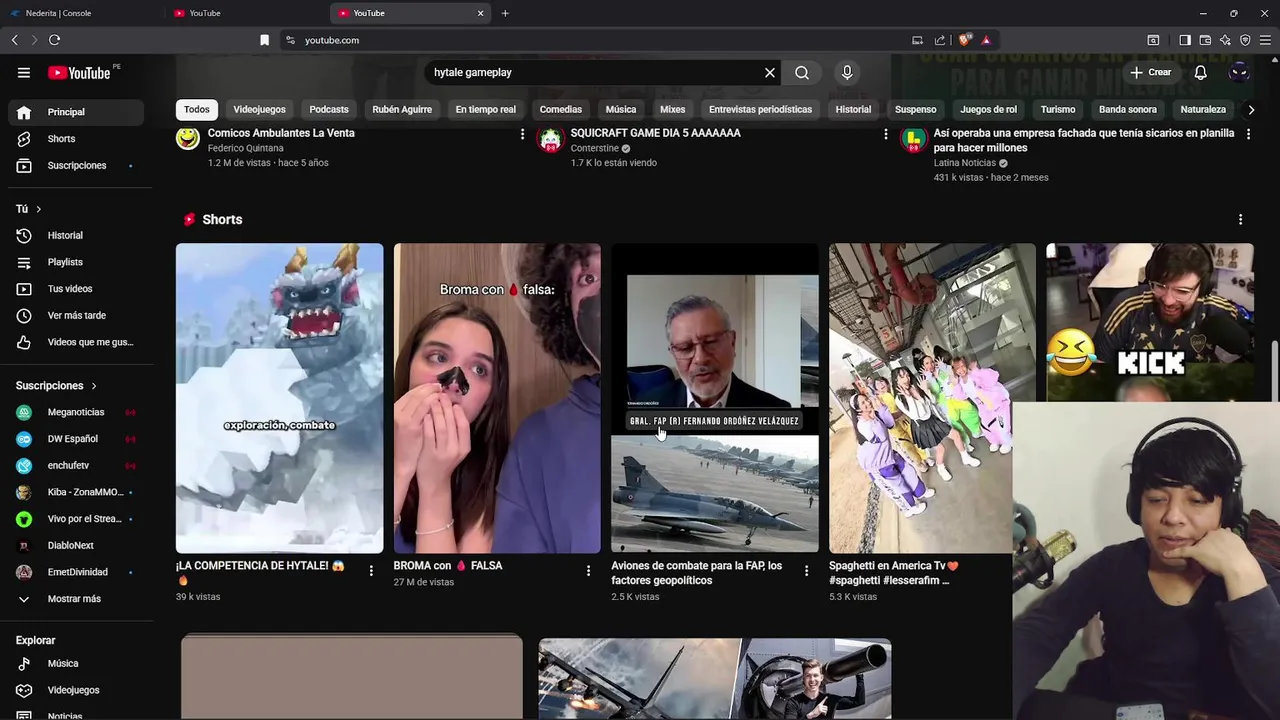
Task: Play the Broma con falsa short thumbnail
Action: [497, 398]
